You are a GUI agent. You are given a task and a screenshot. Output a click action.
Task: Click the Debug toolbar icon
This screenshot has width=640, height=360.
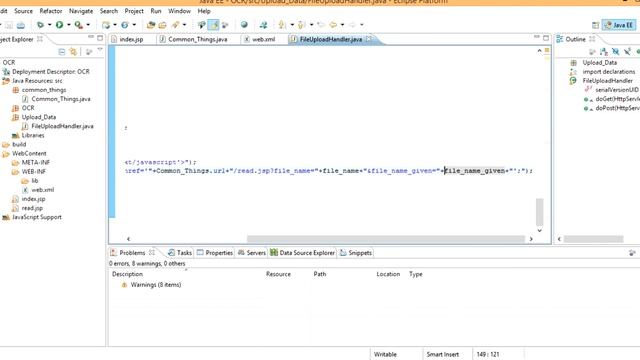(x=40, y=25)
